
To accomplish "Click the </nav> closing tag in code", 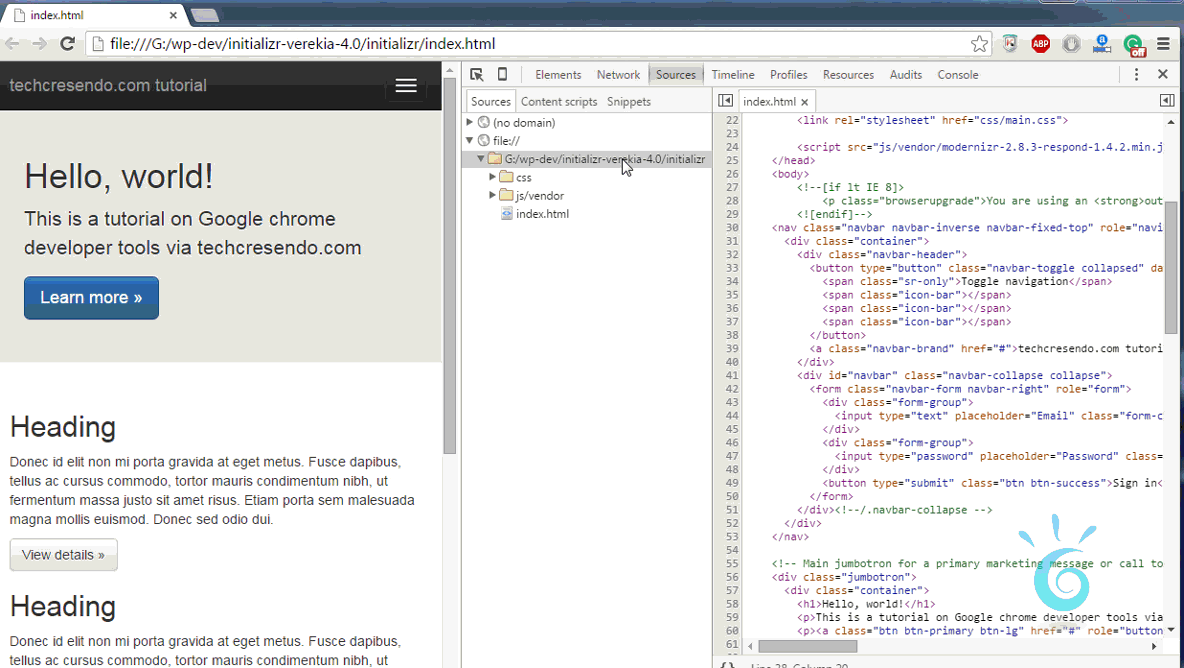I will [791, 537].
